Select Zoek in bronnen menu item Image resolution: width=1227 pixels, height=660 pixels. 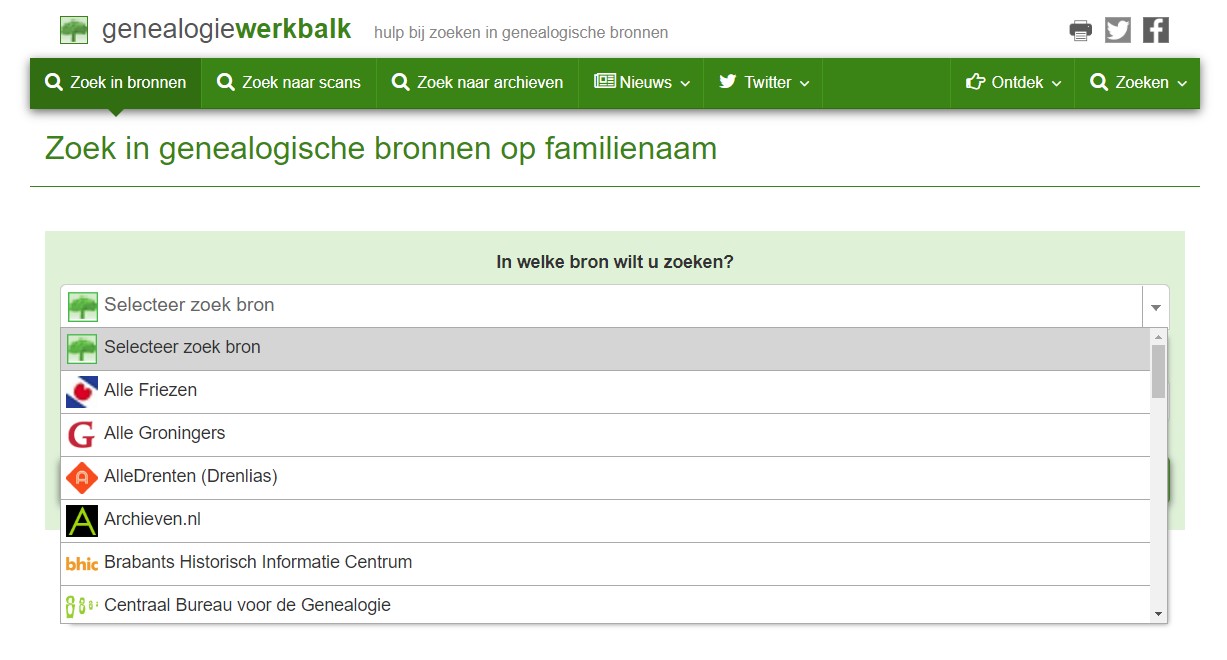click(116, 83)
